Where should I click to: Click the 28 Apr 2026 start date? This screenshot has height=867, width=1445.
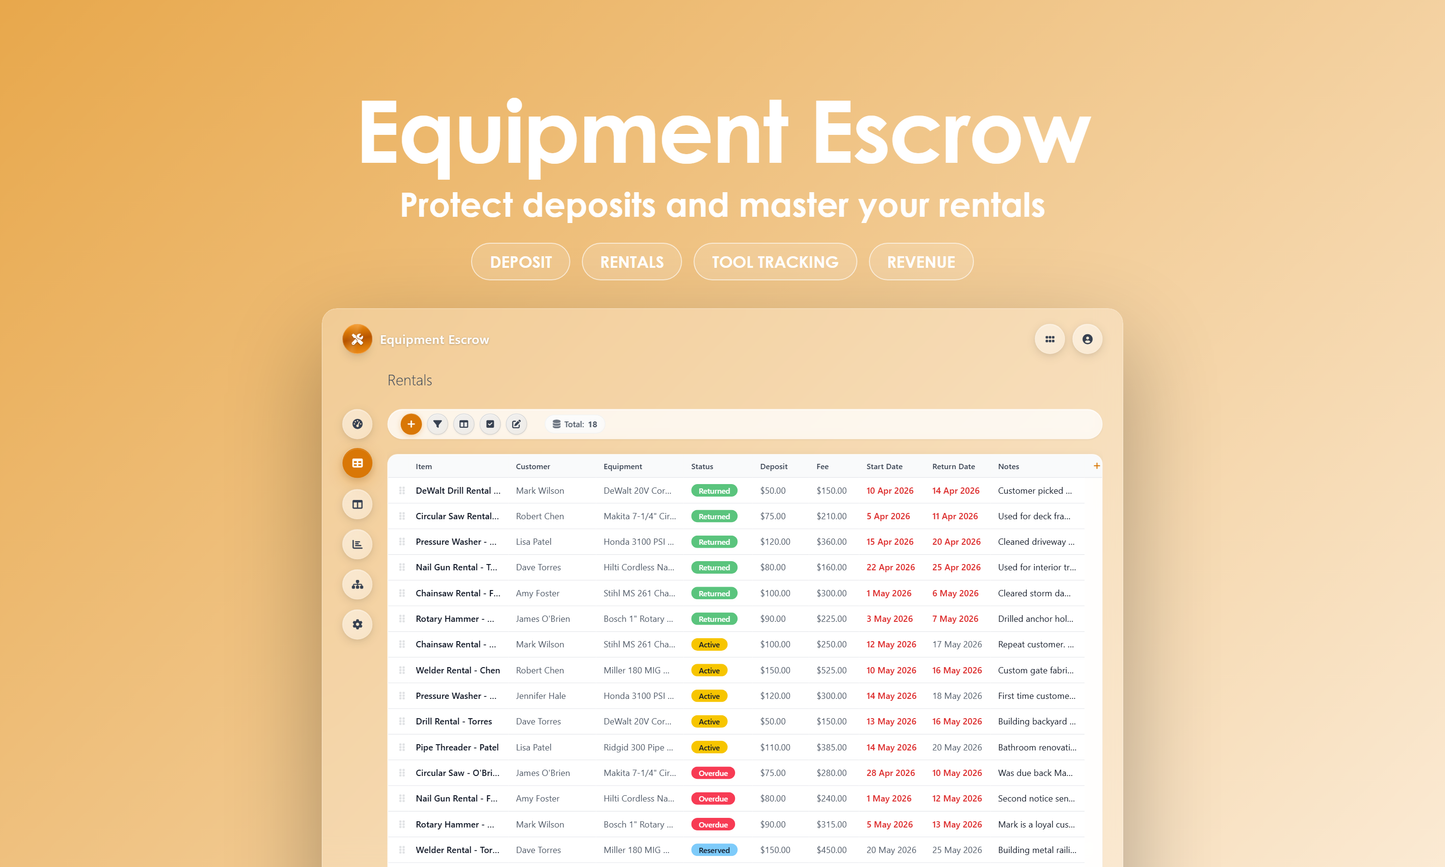[x=890, y=773]
